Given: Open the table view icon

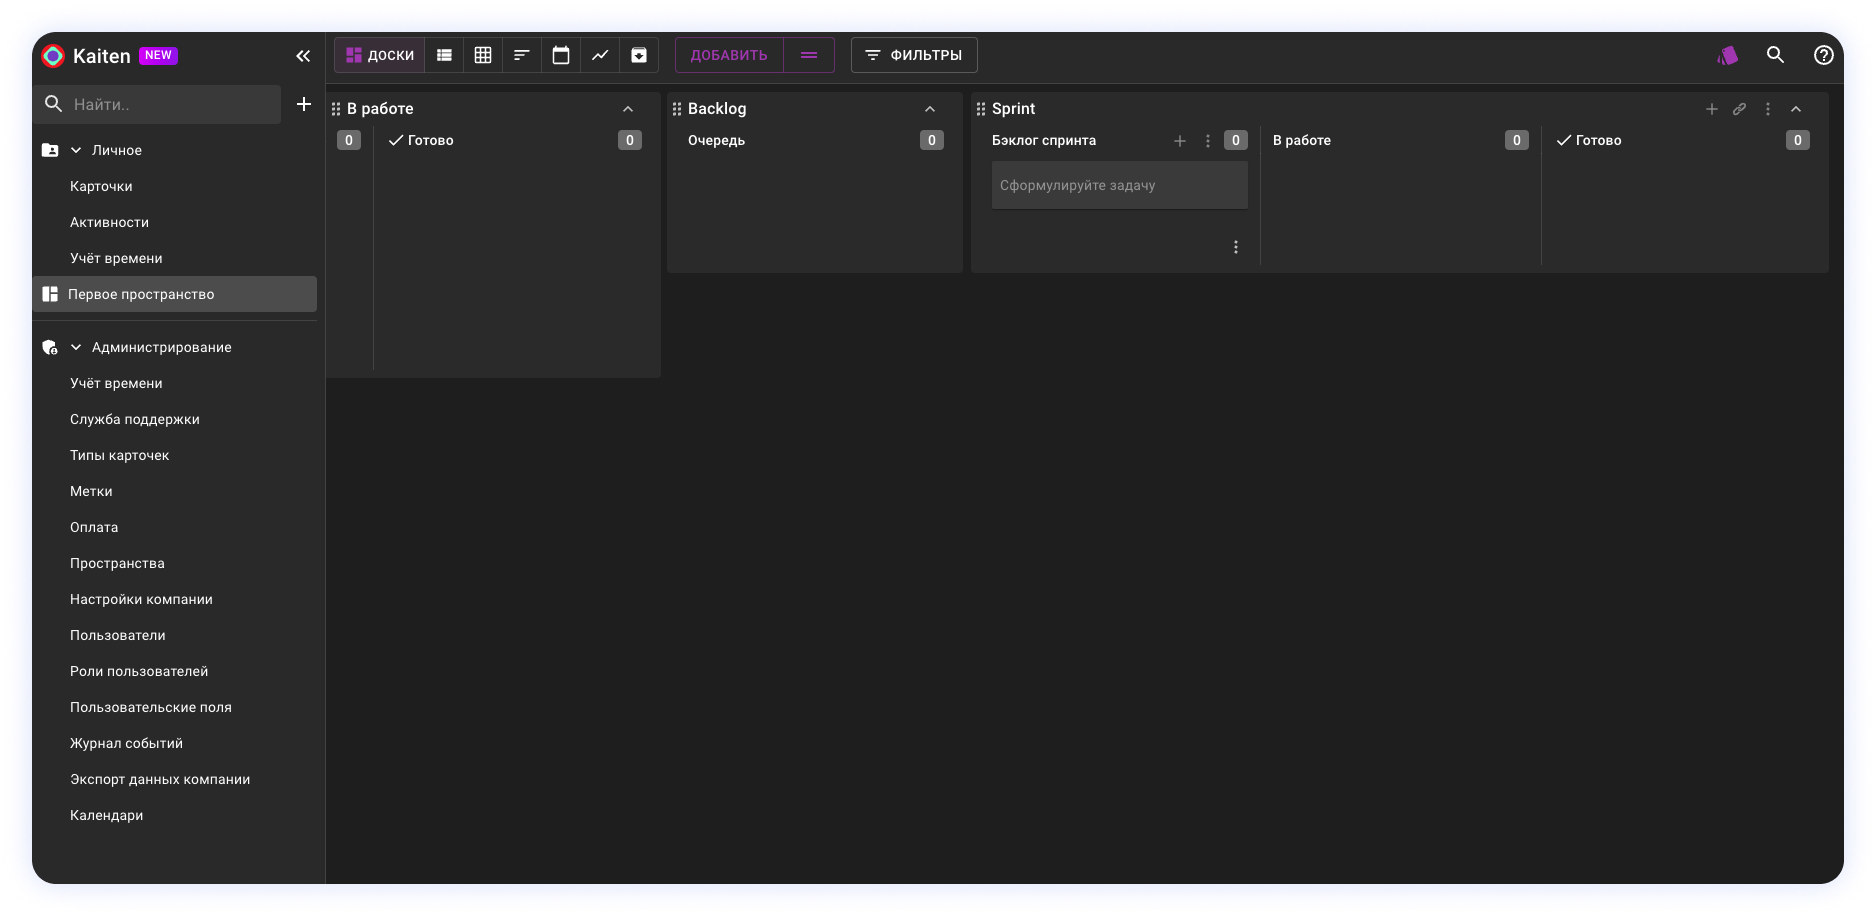Looking at the screenshot, I should (483, 55).
